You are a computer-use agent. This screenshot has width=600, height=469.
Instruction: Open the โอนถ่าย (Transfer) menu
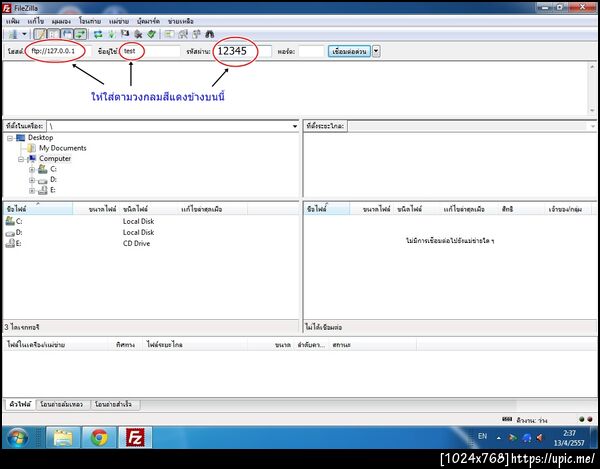click(x=90, y=21)
